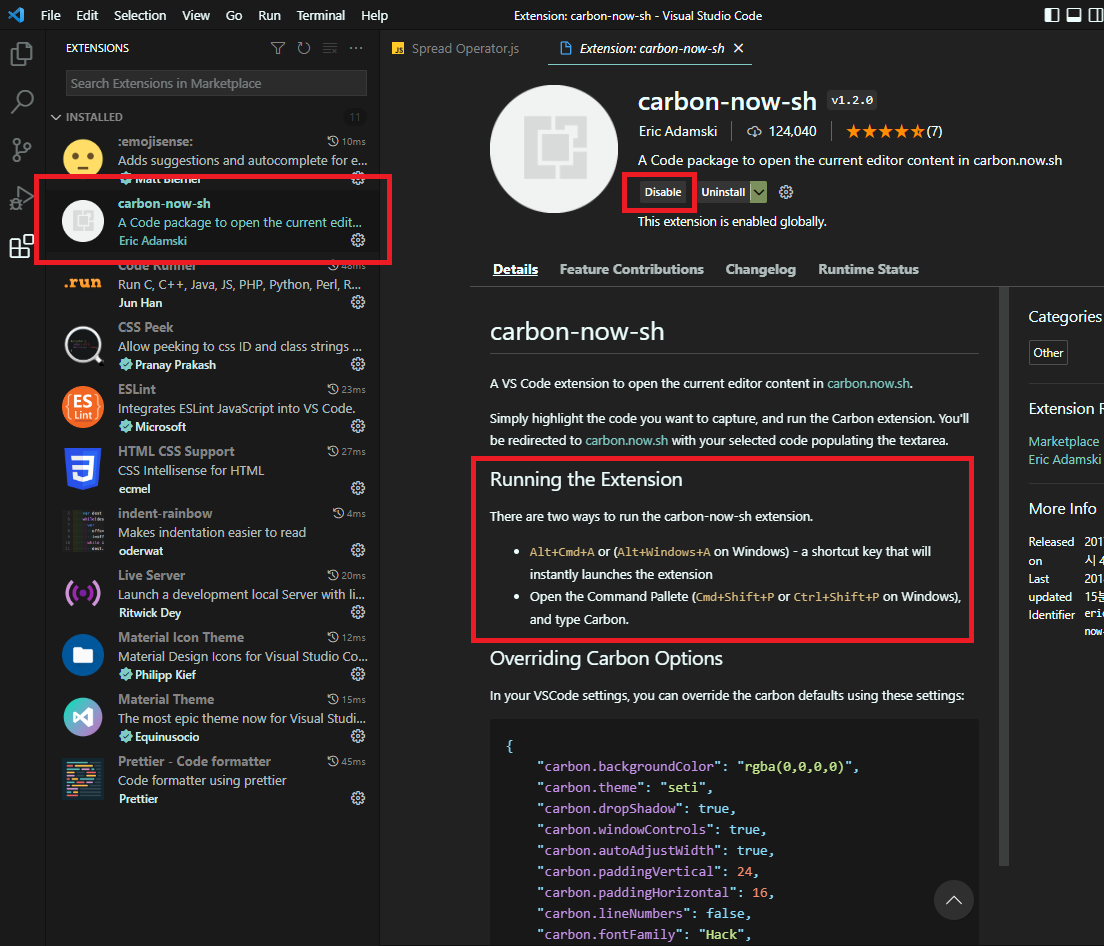Select the Changelog tab
The width and height of the screenshot is (1104, 946).
tap(760, 269)
